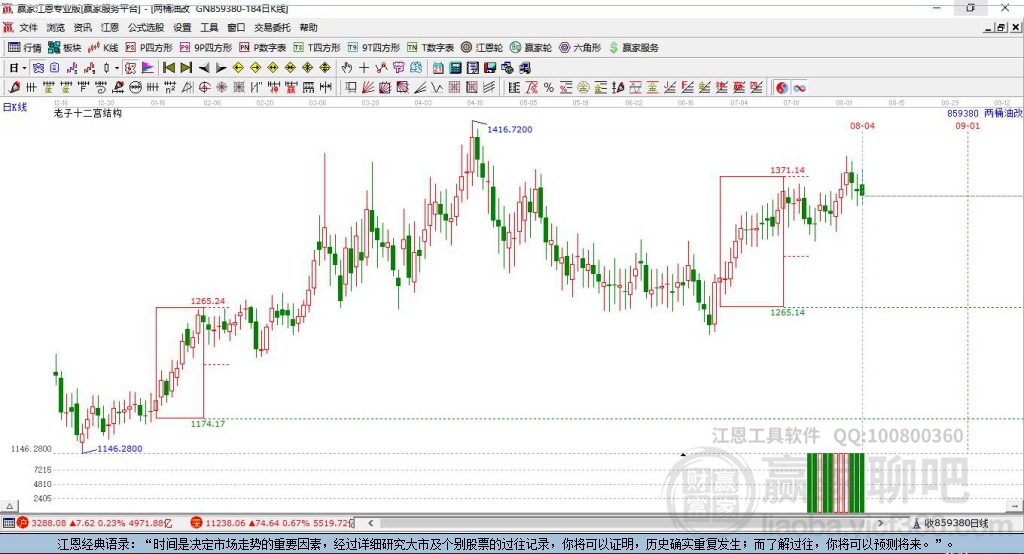Open the 六角形 hexagon tool
Screen dimensions: 1024x554
pyautogui.click(x=580, y=48)
